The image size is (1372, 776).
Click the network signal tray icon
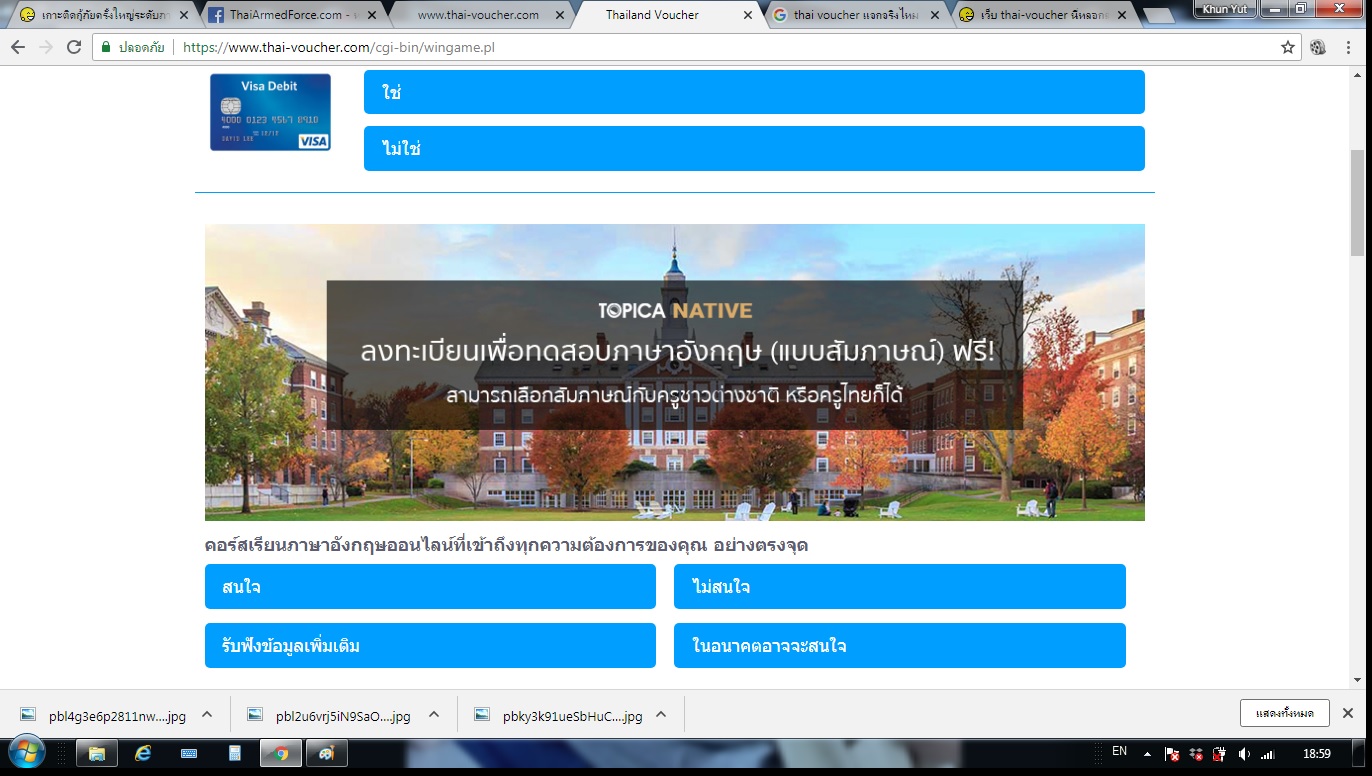(1268, 754)
